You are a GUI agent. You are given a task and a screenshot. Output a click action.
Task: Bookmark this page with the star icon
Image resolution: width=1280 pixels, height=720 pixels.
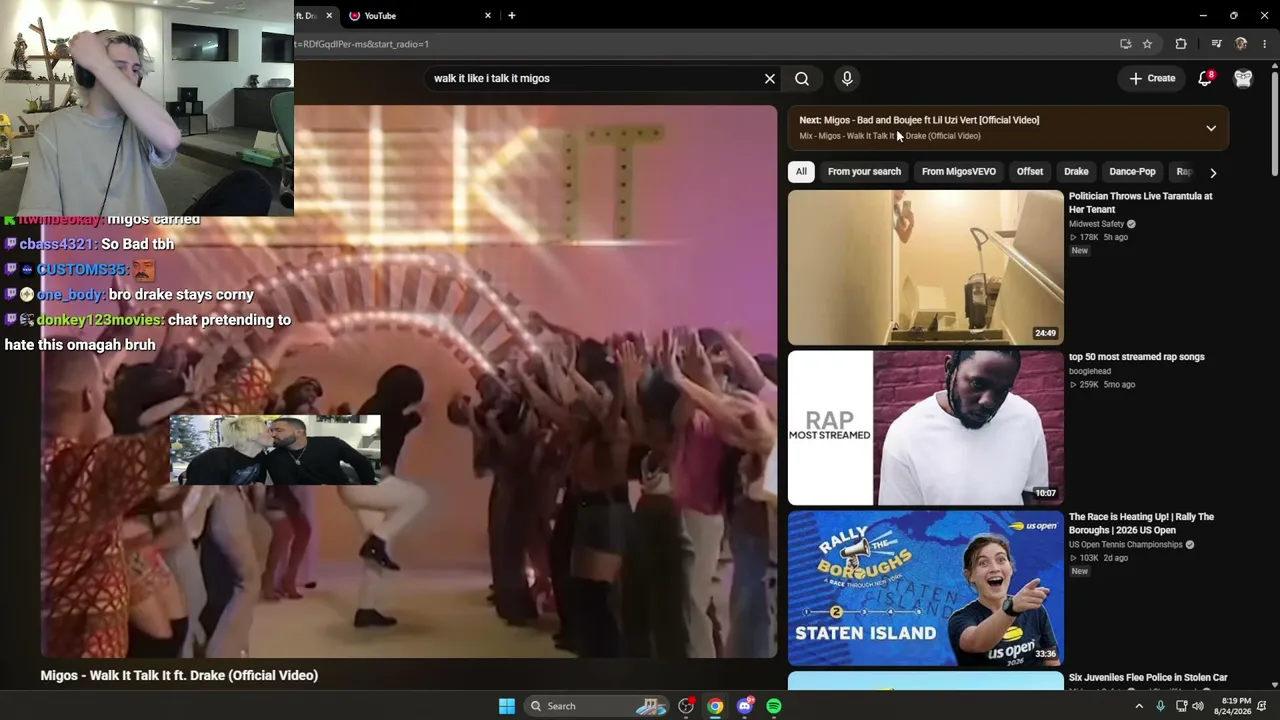click(1147, 44)
